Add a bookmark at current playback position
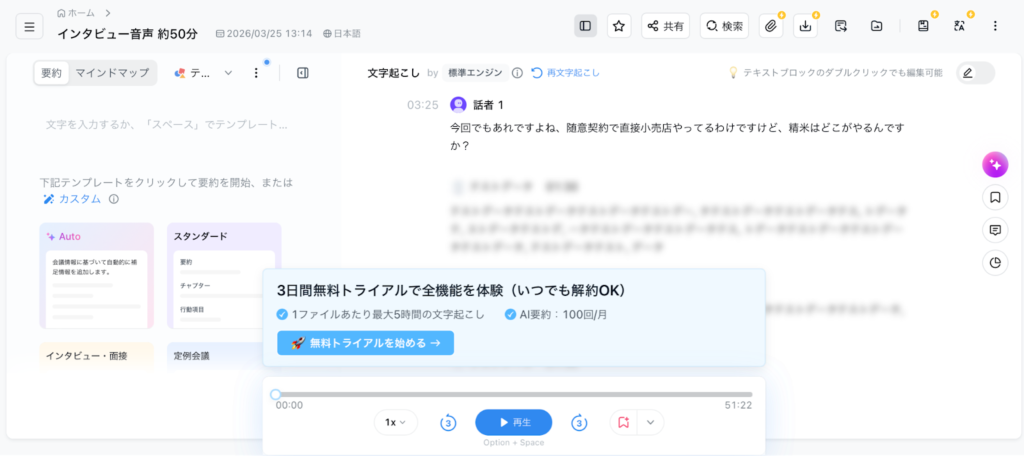The image size is (1024, 456). 624,423
